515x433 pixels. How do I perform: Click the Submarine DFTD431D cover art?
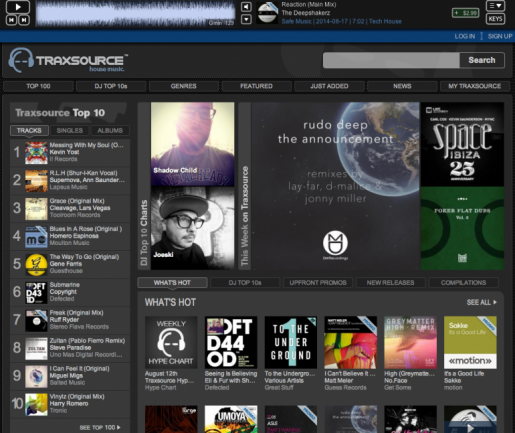[x=36, y=292]
